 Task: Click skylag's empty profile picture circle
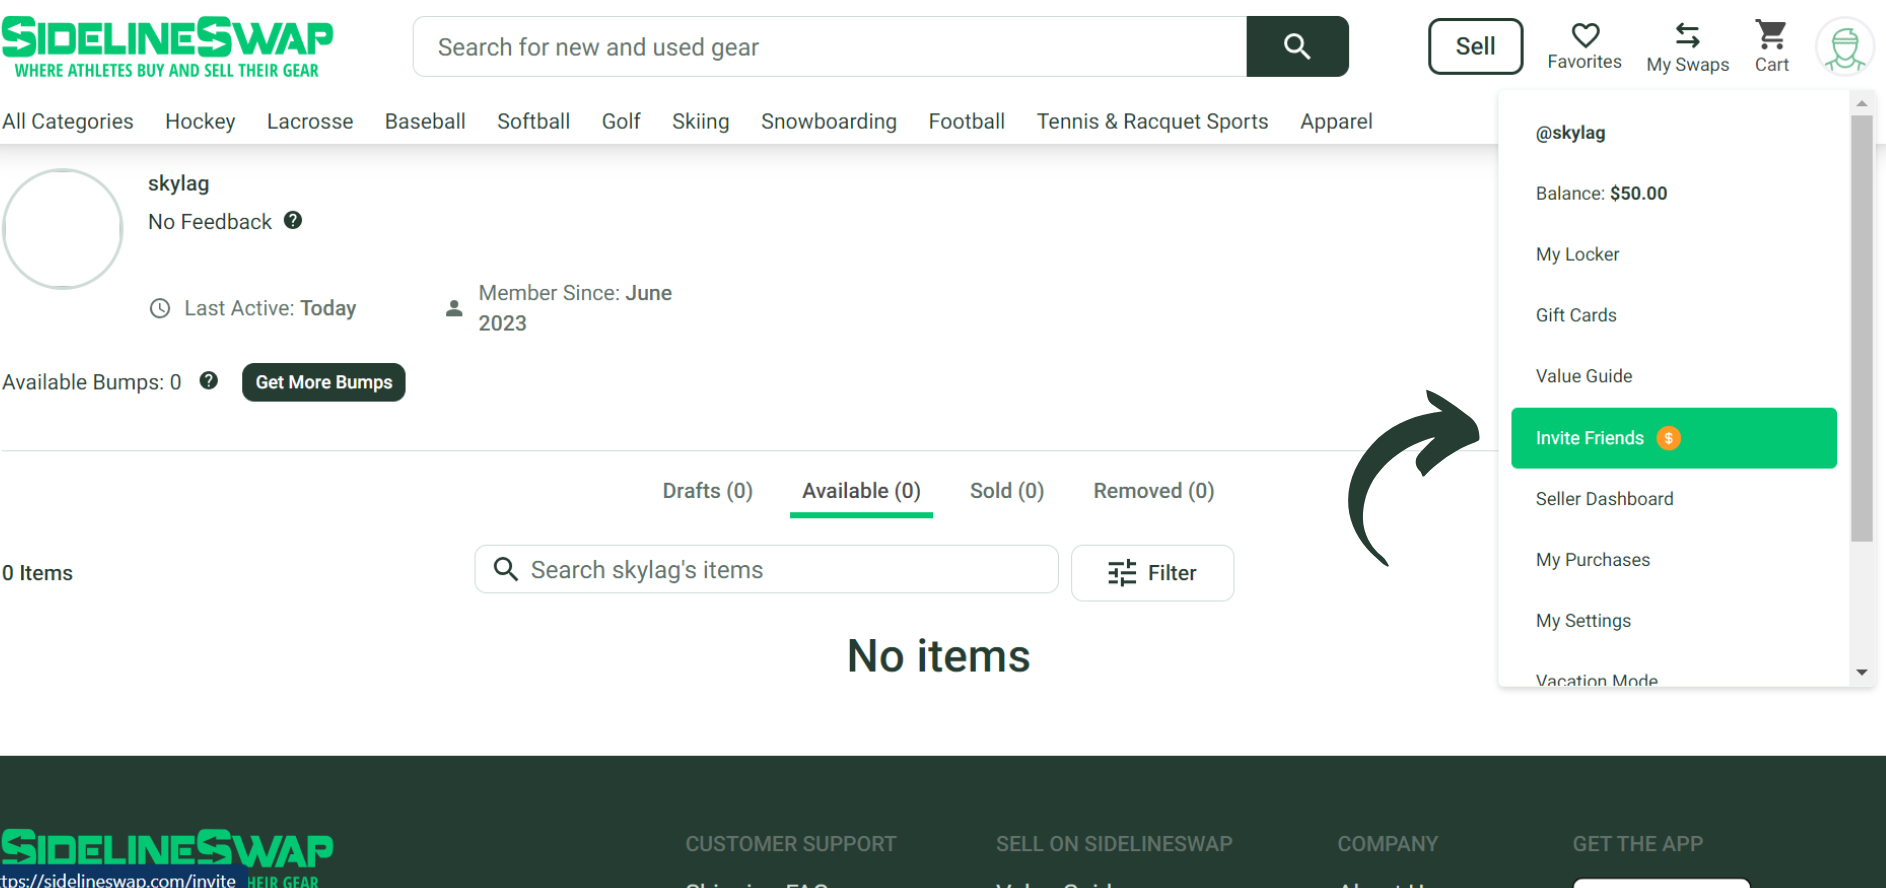pos(63,229)
